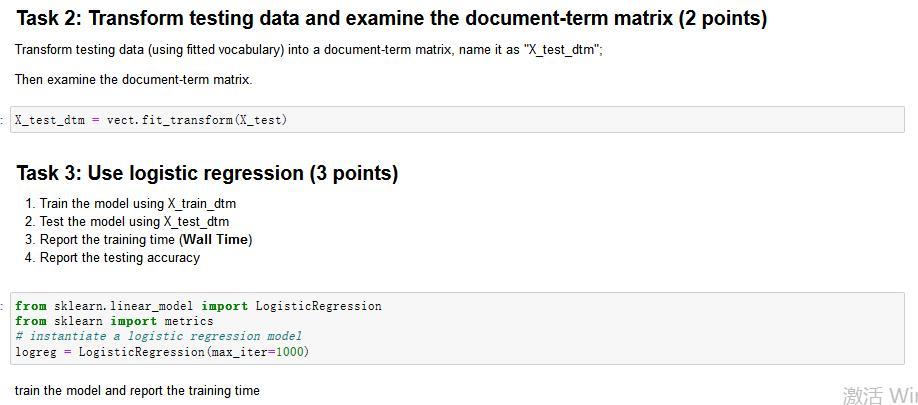
Task: Select the 'Transform testing data' instruction paragraph
Action: point(309,50)
